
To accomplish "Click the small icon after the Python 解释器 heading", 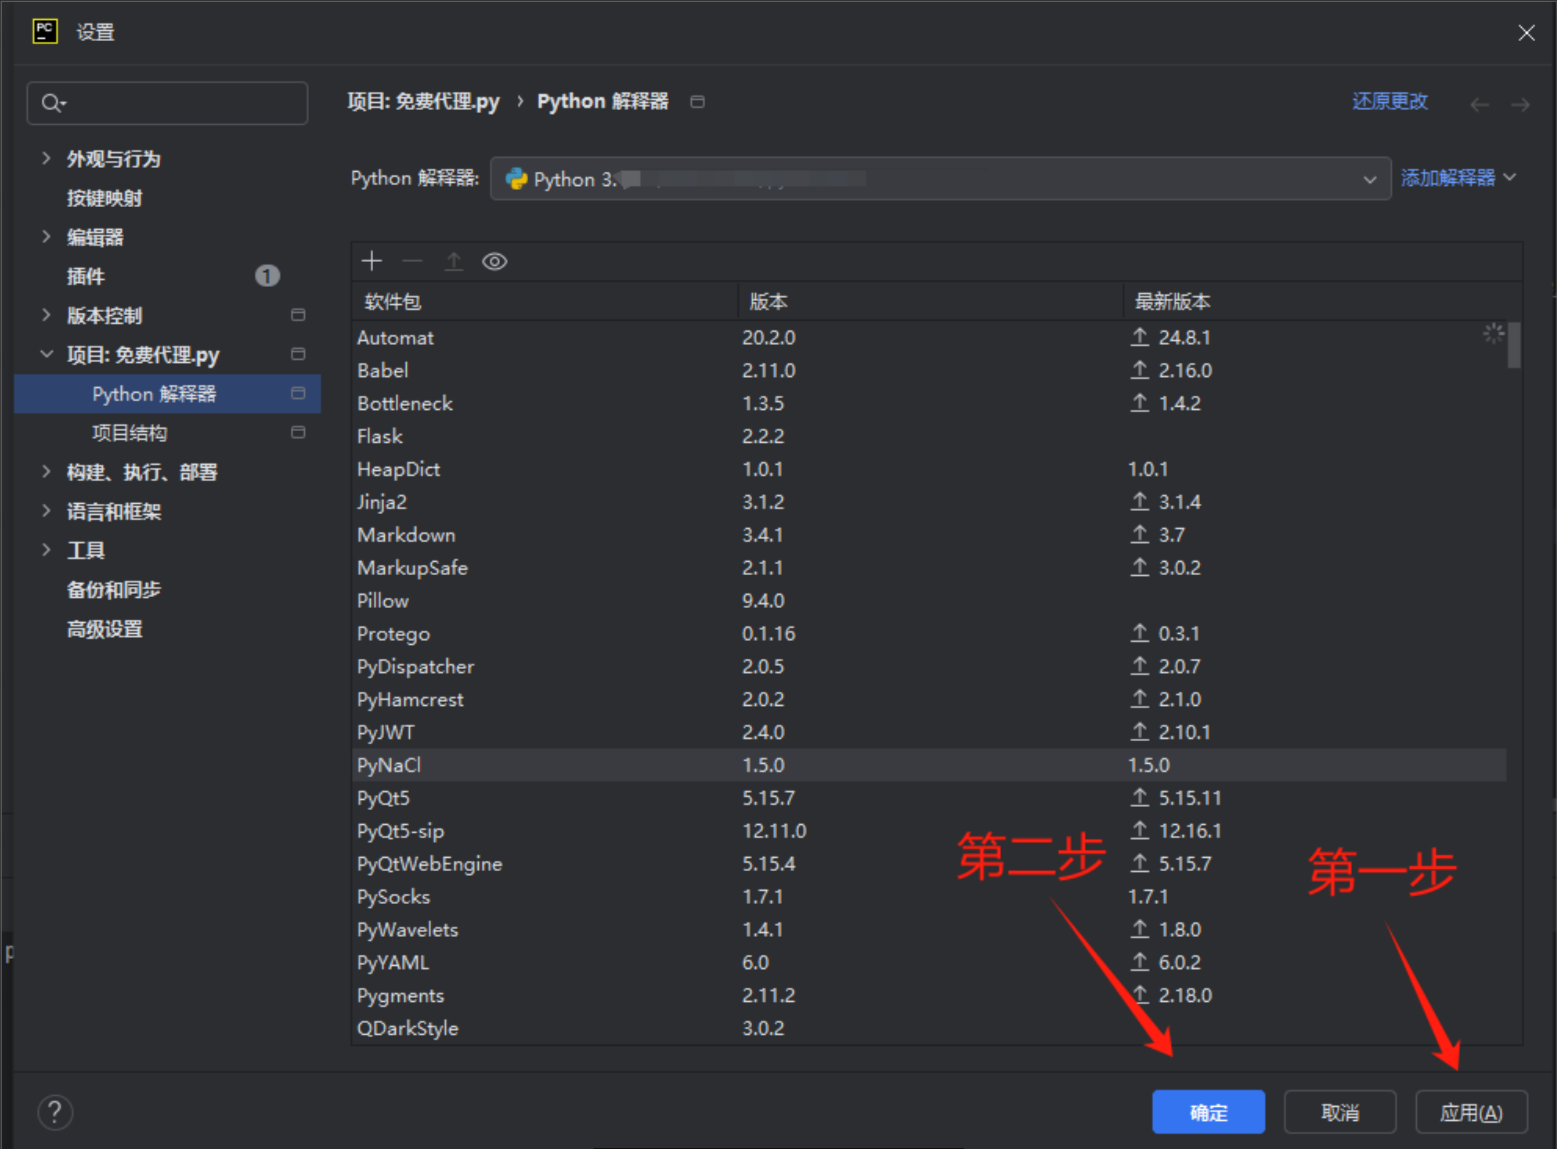I will click(698, 101).
